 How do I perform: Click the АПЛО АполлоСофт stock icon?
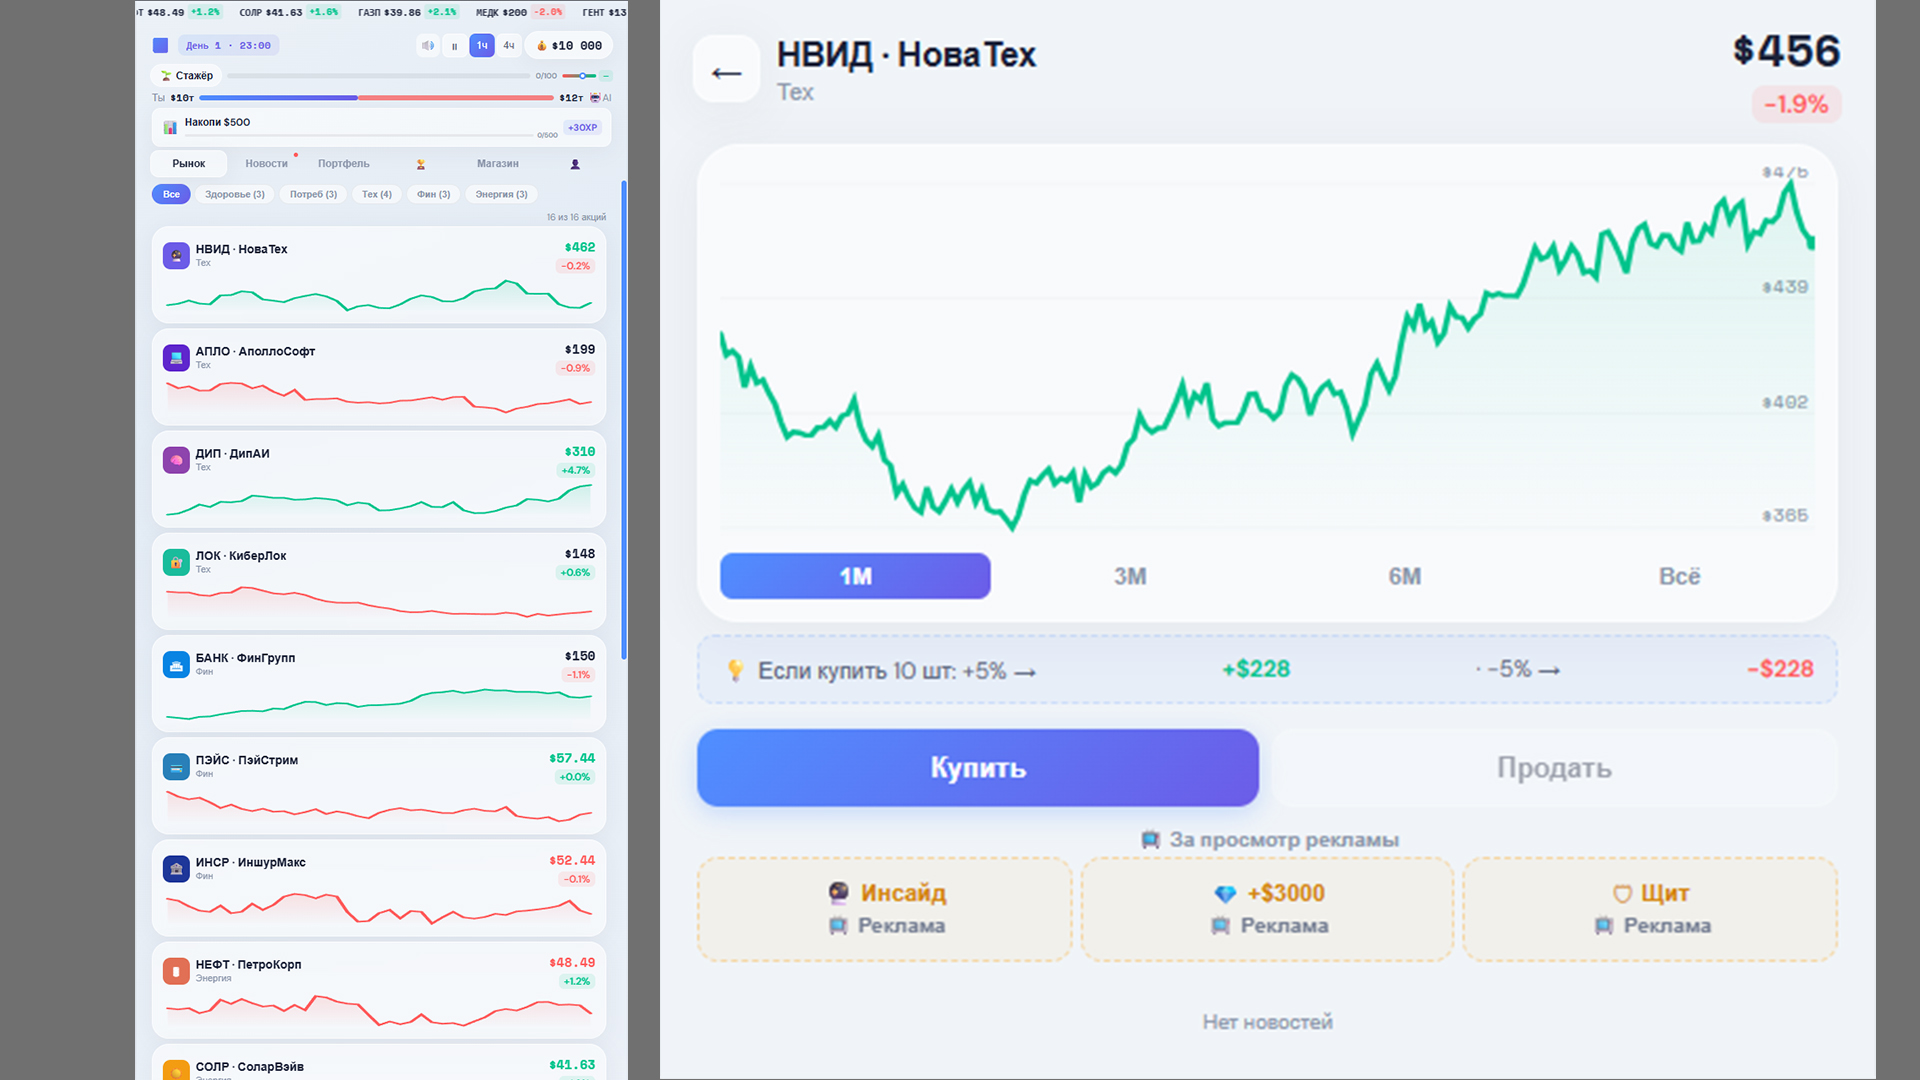[176, 358]
